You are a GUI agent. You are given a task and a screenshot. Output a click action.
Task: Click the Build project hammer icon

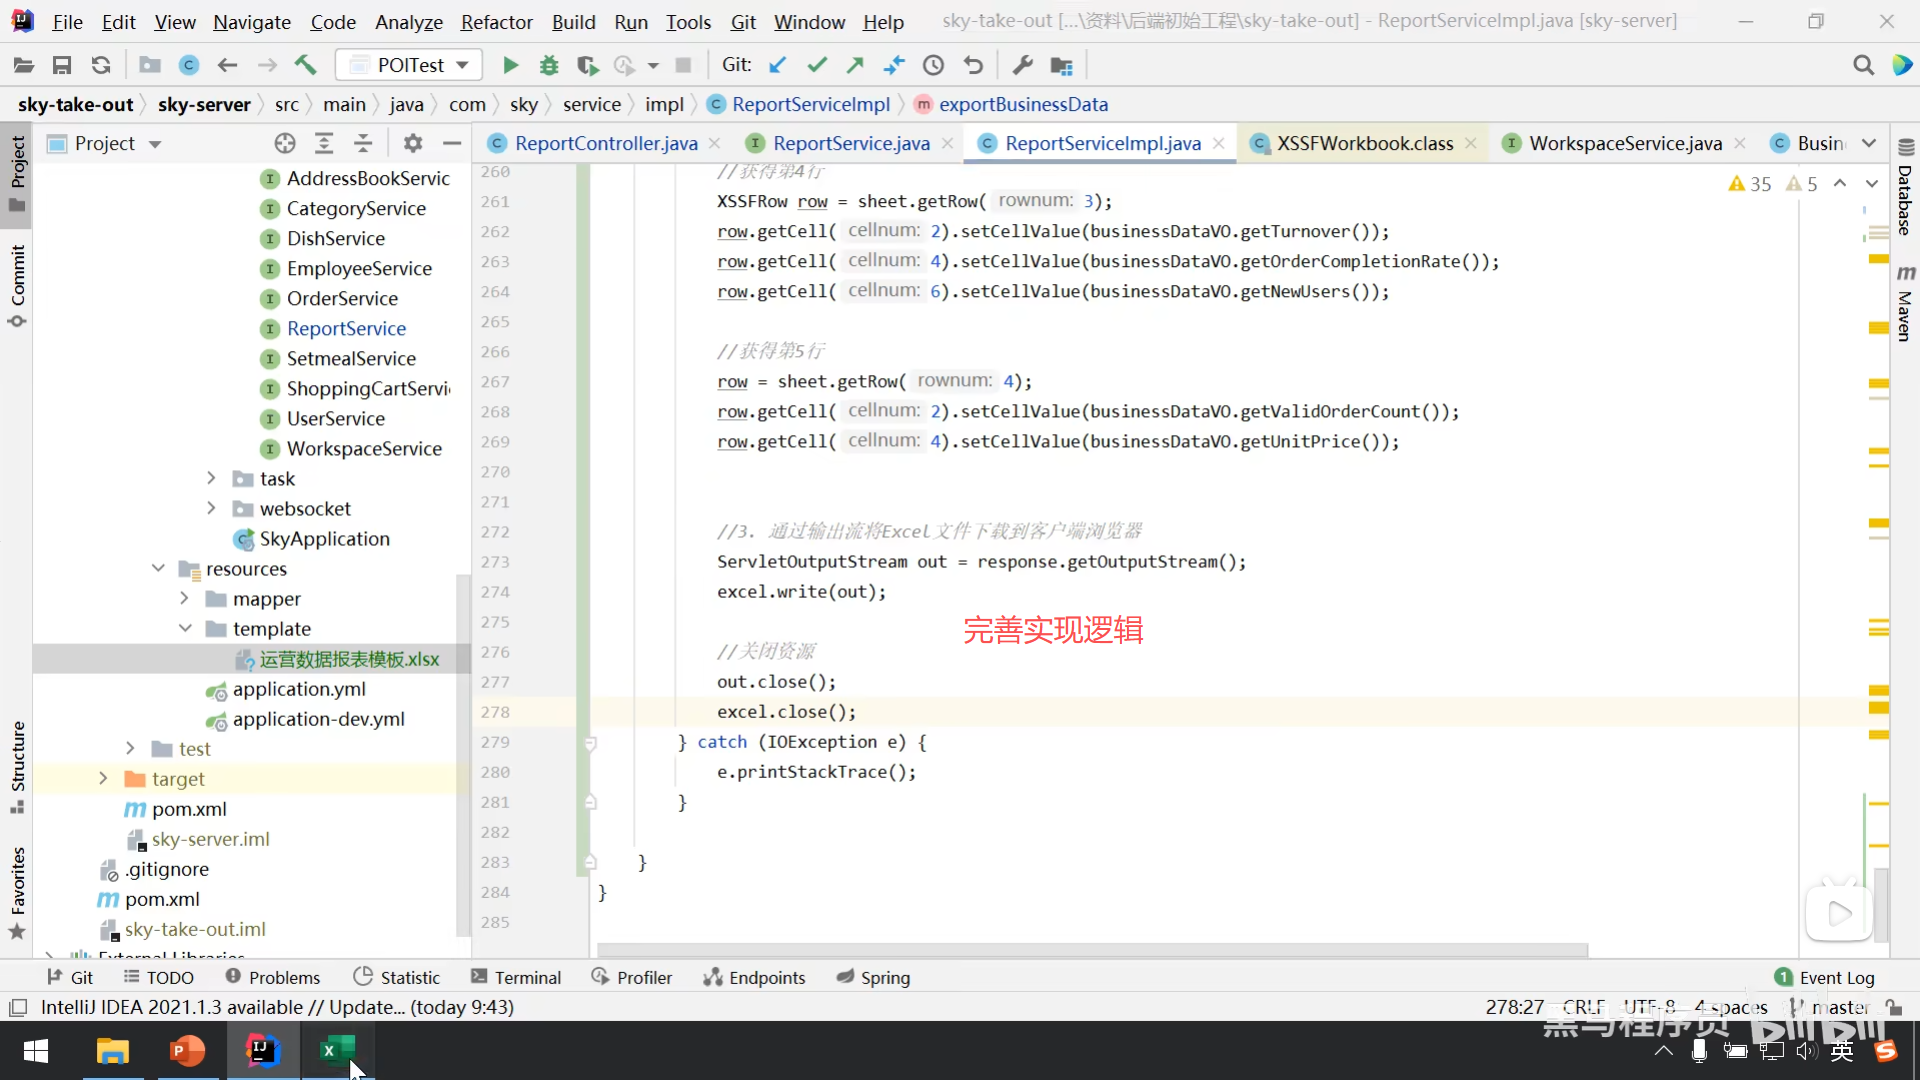(305, 65)
